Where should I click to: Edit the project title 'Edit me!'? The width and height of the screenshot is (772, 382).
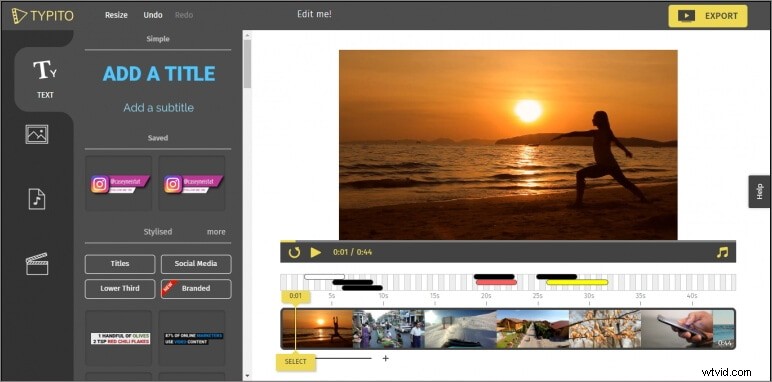[314, 14]
